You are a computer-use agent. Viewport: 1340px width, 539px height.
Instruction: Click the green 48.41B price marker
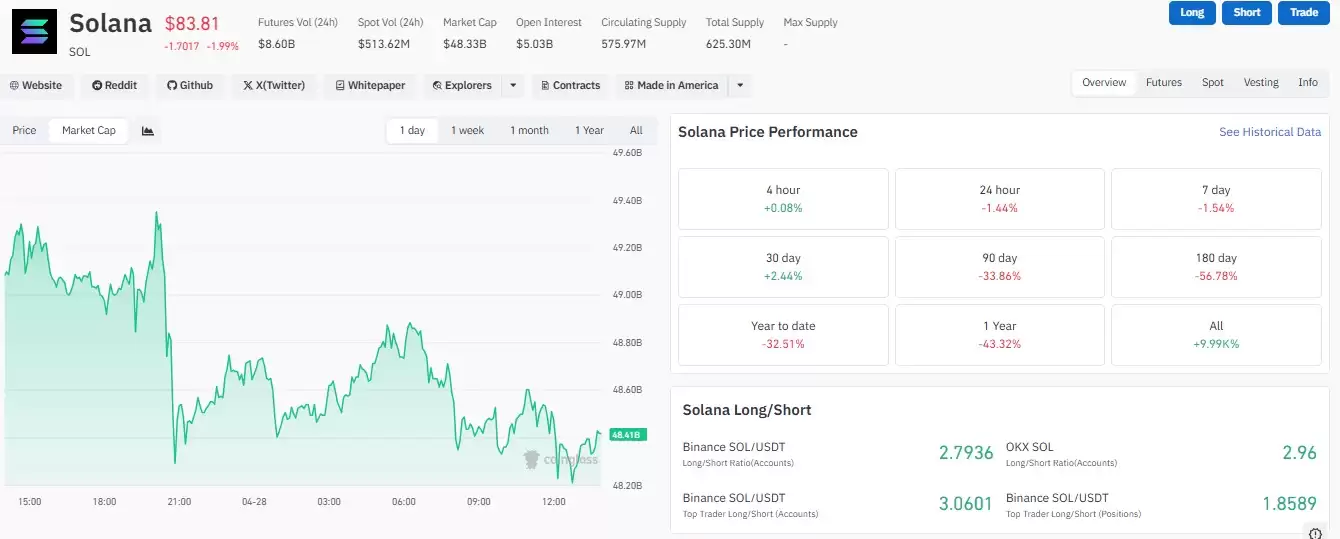(627, 435)
